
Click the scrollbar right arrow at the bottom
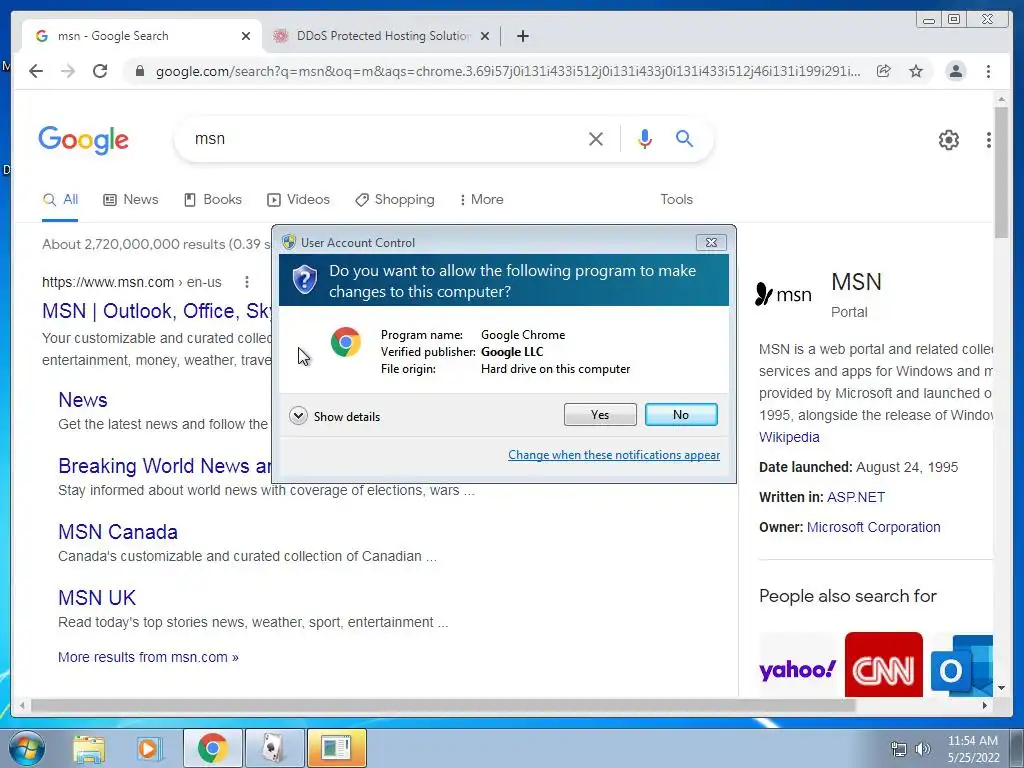coord(985,706)
